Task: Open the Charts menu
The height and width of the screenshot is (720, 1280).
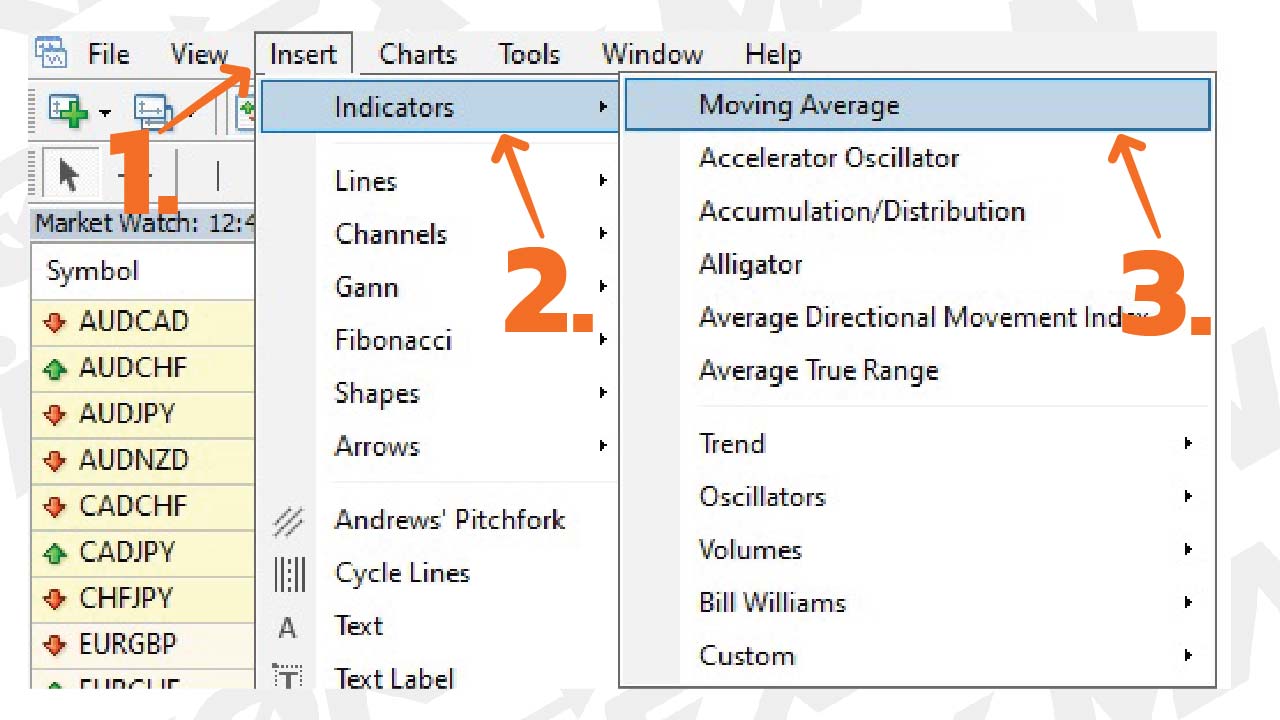Action: click(x=417, y=54)
